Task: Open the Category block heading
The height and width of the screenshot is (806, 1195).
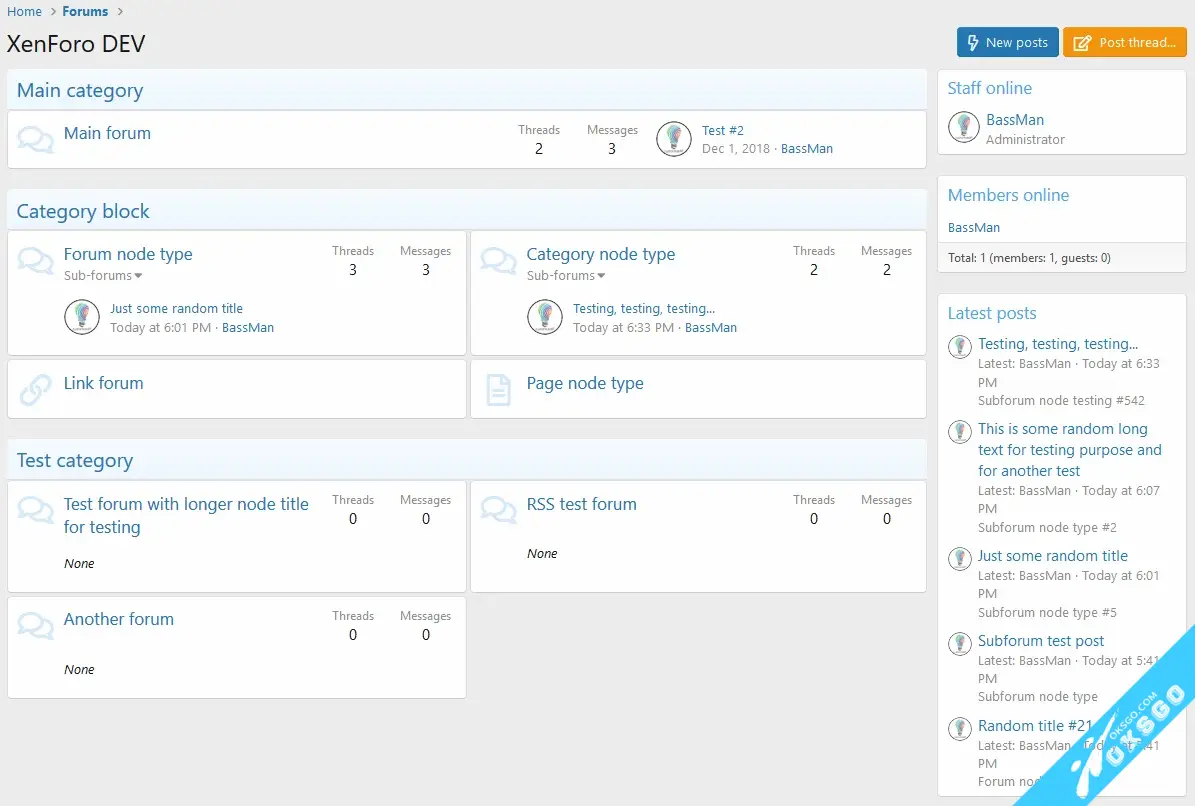Action: [83, 212]
